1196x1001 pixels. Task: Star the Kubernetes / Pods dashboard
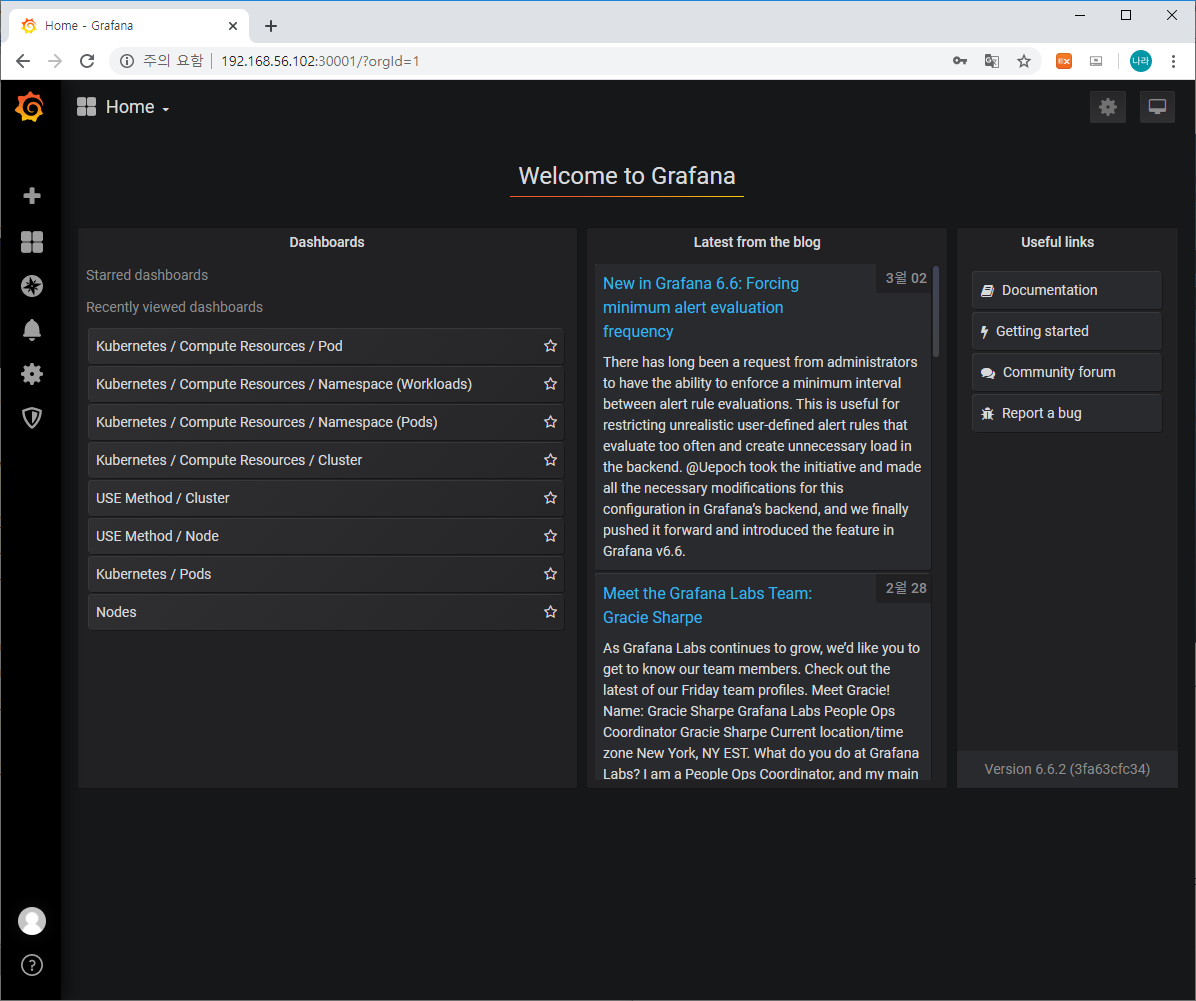point(550,574)
